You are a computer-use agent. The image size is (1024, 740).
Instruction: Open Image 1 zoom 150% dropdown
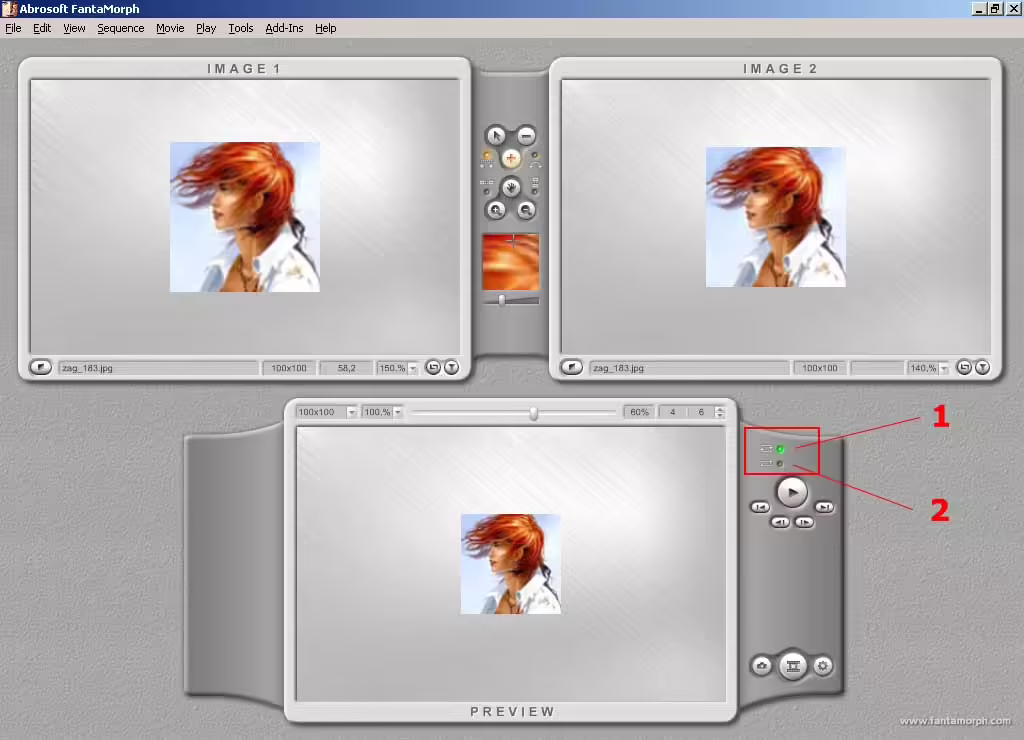(x=413, y=368)
